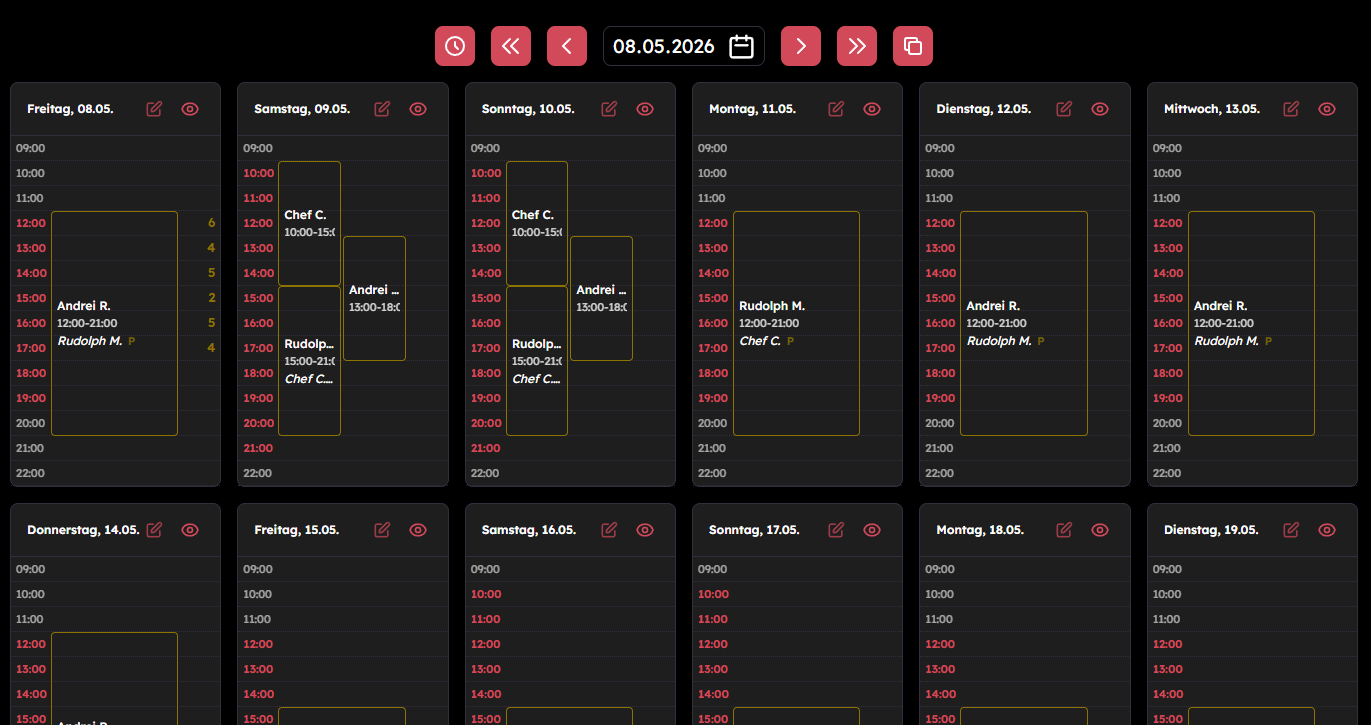Viewport: 1371px width, 725px height.
Task: Edit the Freitag, 08.05. schedule
Action: 154,109
